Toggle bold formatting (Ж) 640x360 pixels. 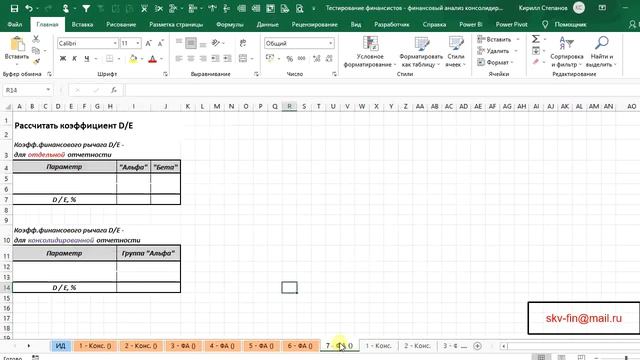[x=63, y=59]
